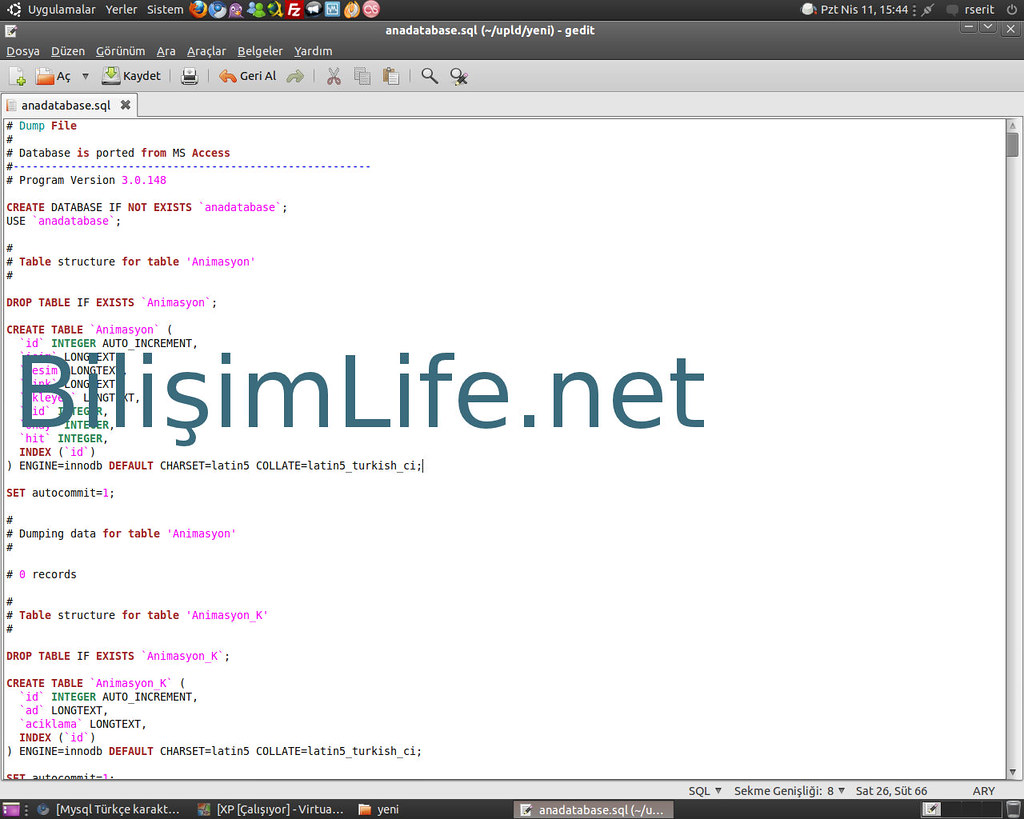
Task: Create a new document in gedit
Action: pyautogui.click(x=17, y=75)
